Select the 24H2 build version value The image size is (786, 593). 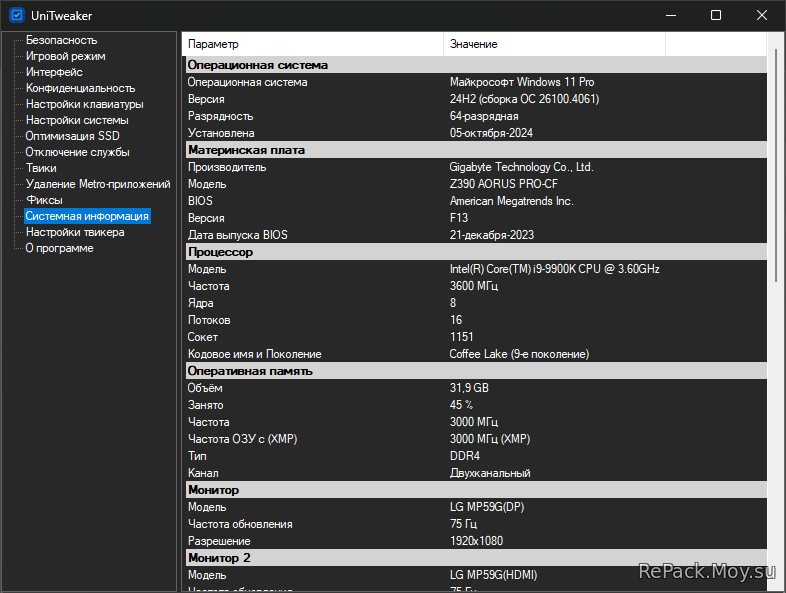[524, 99]
